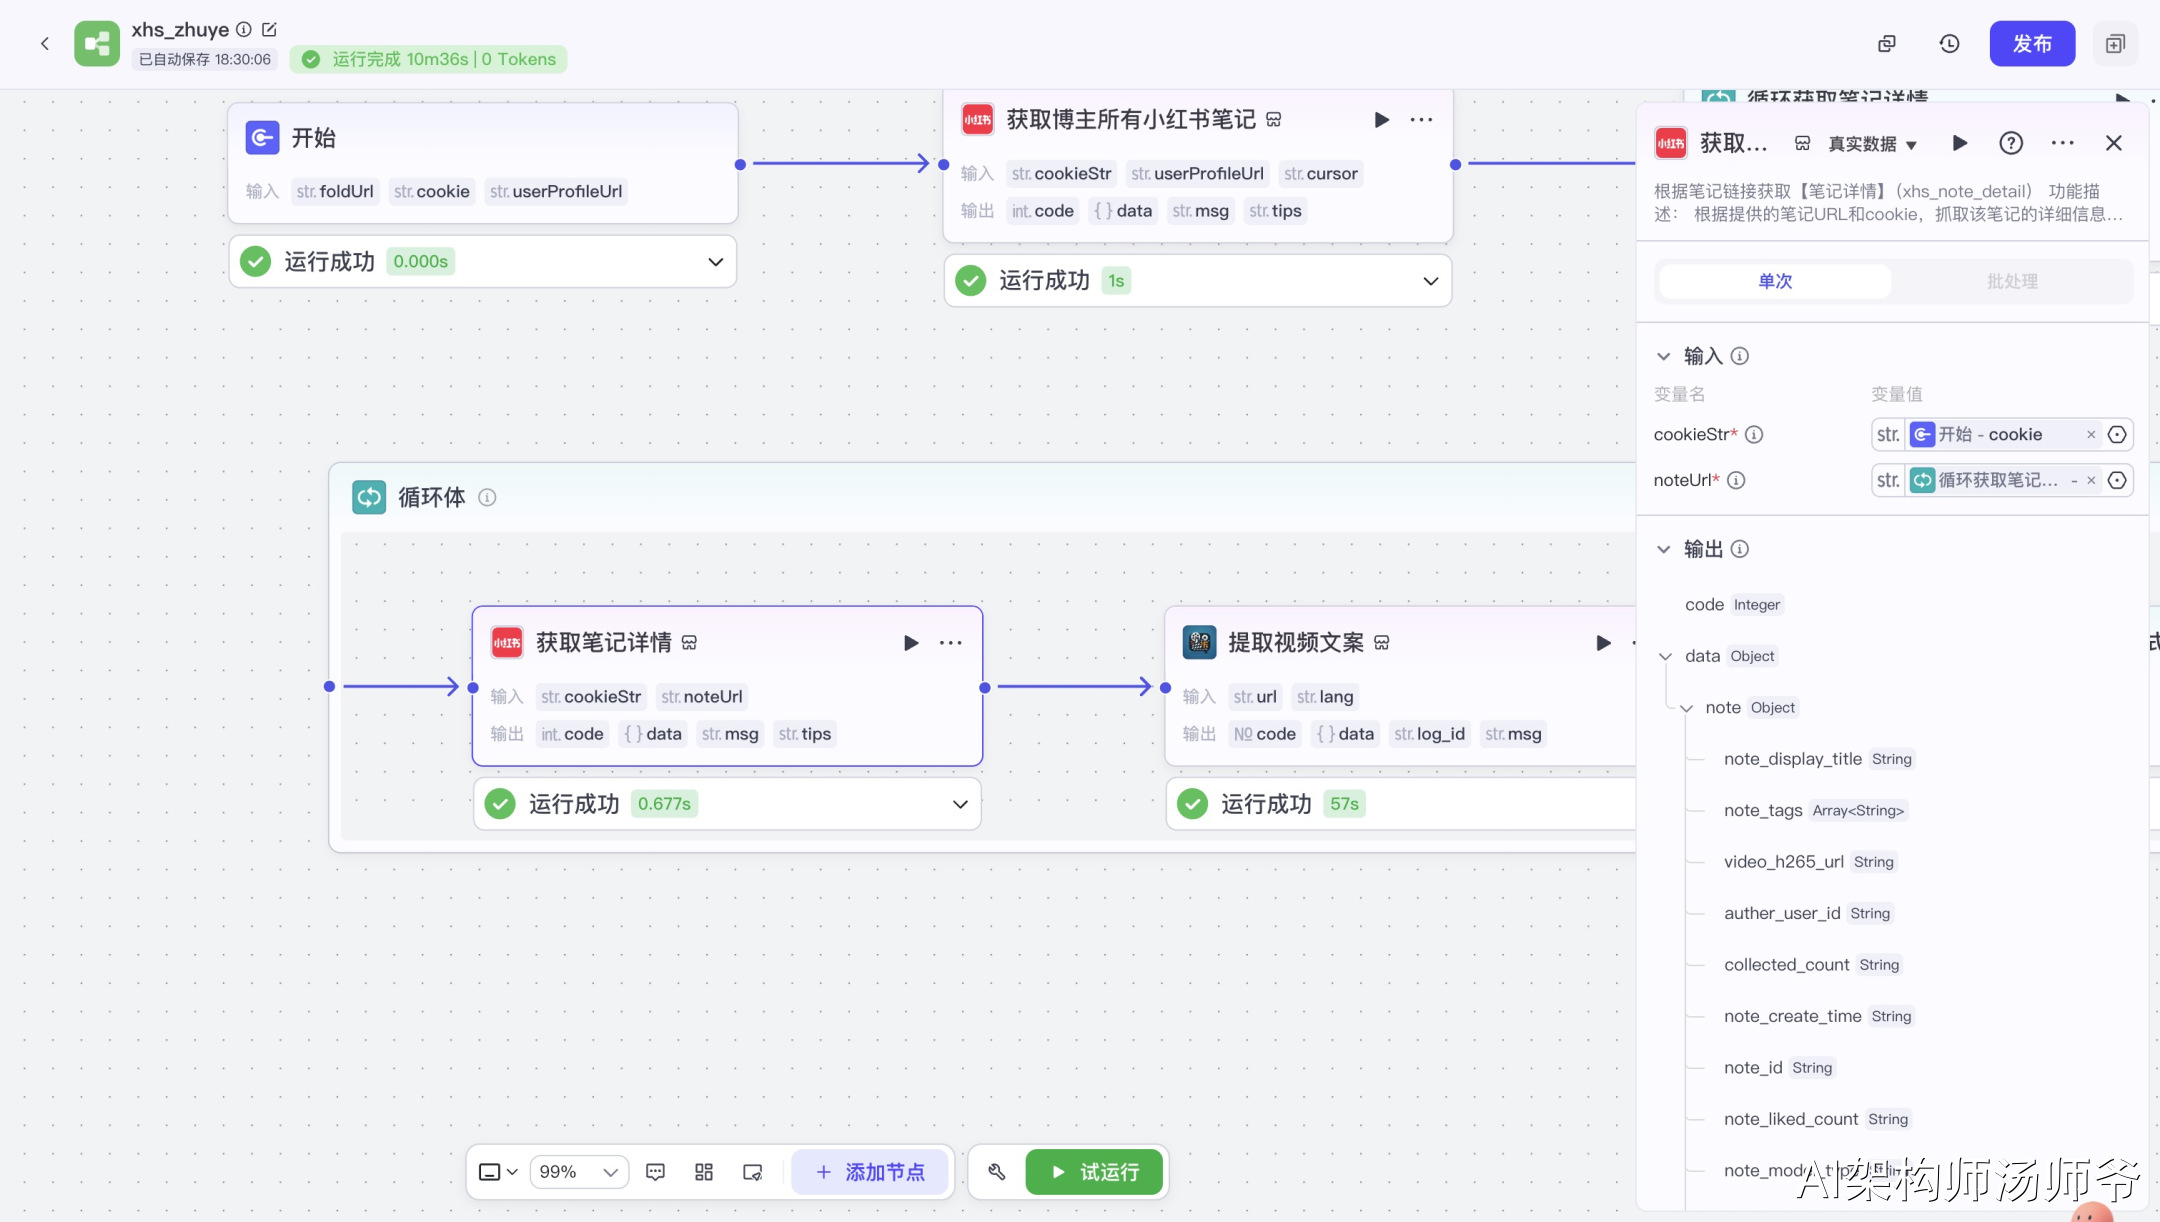Collapse the note Object tree item
Screen dimensions: 2160x1222
tap(1687, 708)
